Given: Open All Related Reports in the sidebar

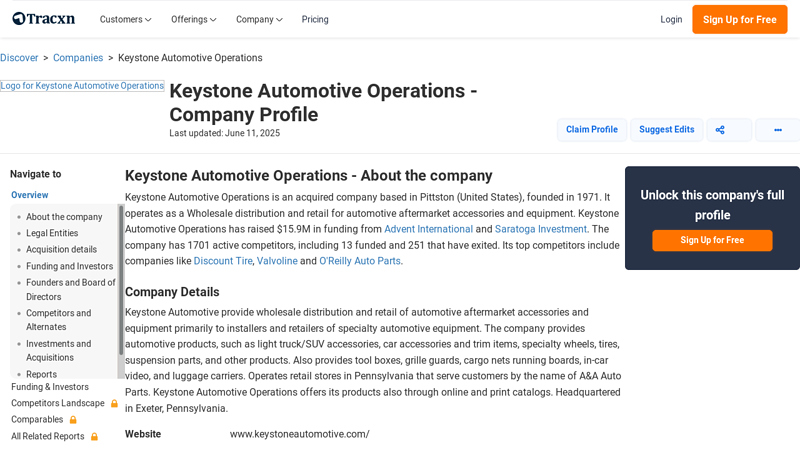Looking at the screenshot, I should point(48,436).
